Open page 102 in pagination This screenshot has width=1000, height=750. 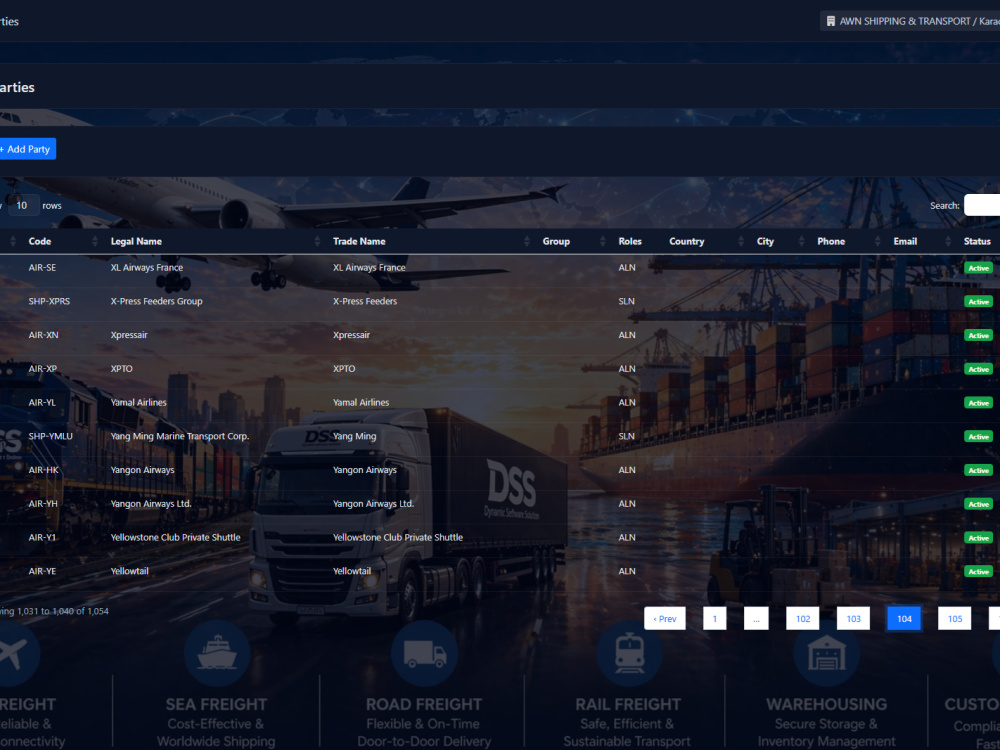pos(803,619)
